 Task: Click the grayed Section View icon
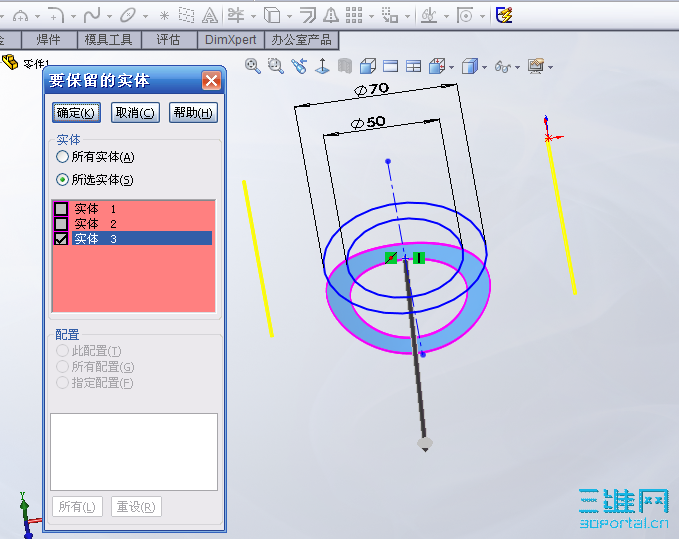(x=345, y=66)
